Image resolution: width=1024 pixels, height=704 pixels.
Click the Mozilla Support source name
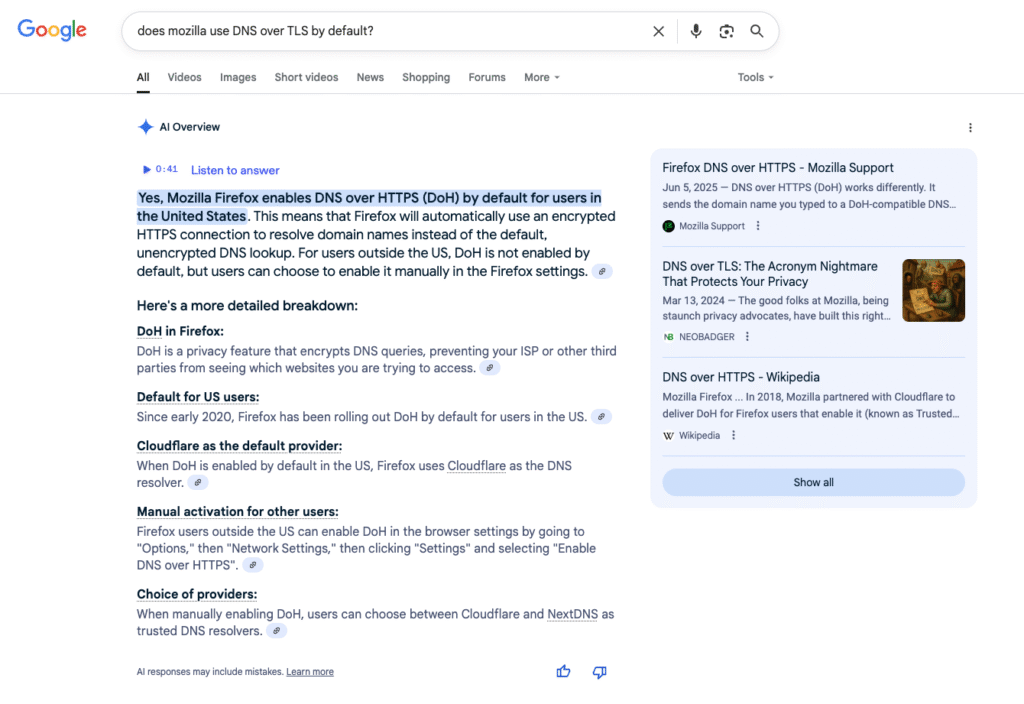[x=711, y=226]
